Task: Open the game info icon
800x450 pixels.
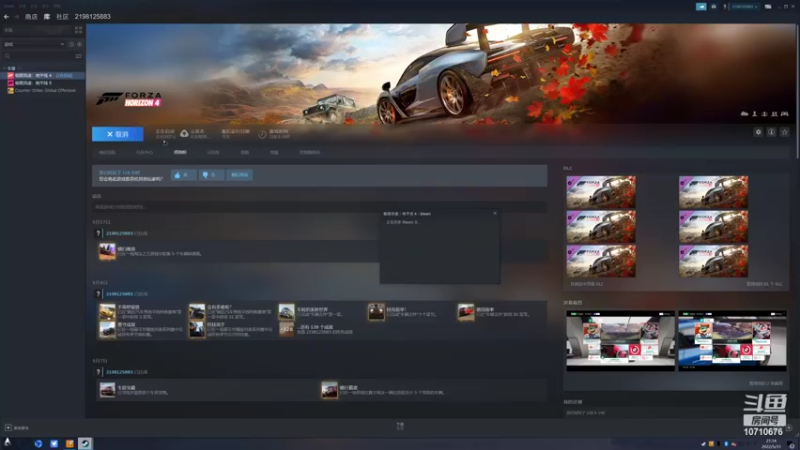Action: tap(771, 132)
